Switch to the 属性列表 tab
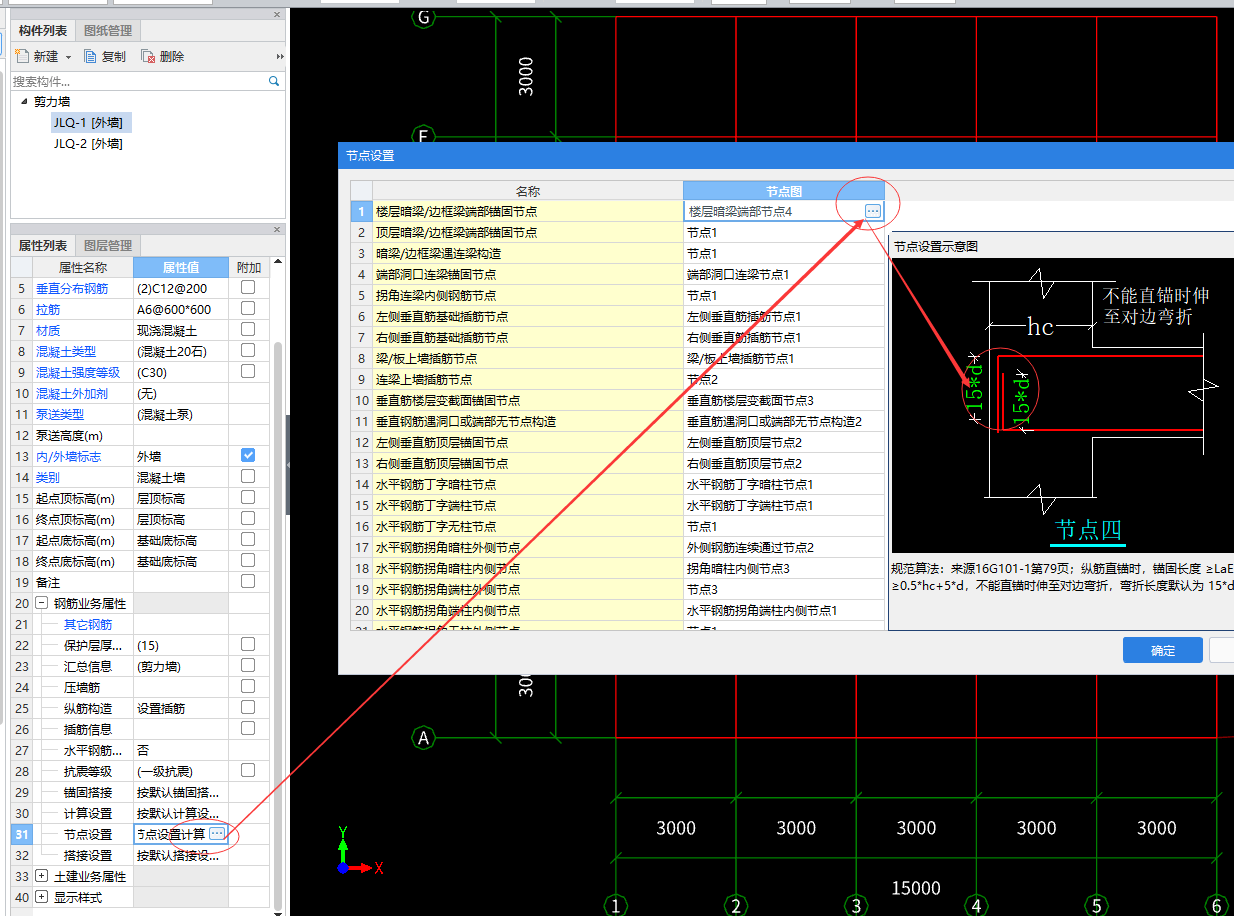This screenshot has height=916, width=1234. (43, 245)
